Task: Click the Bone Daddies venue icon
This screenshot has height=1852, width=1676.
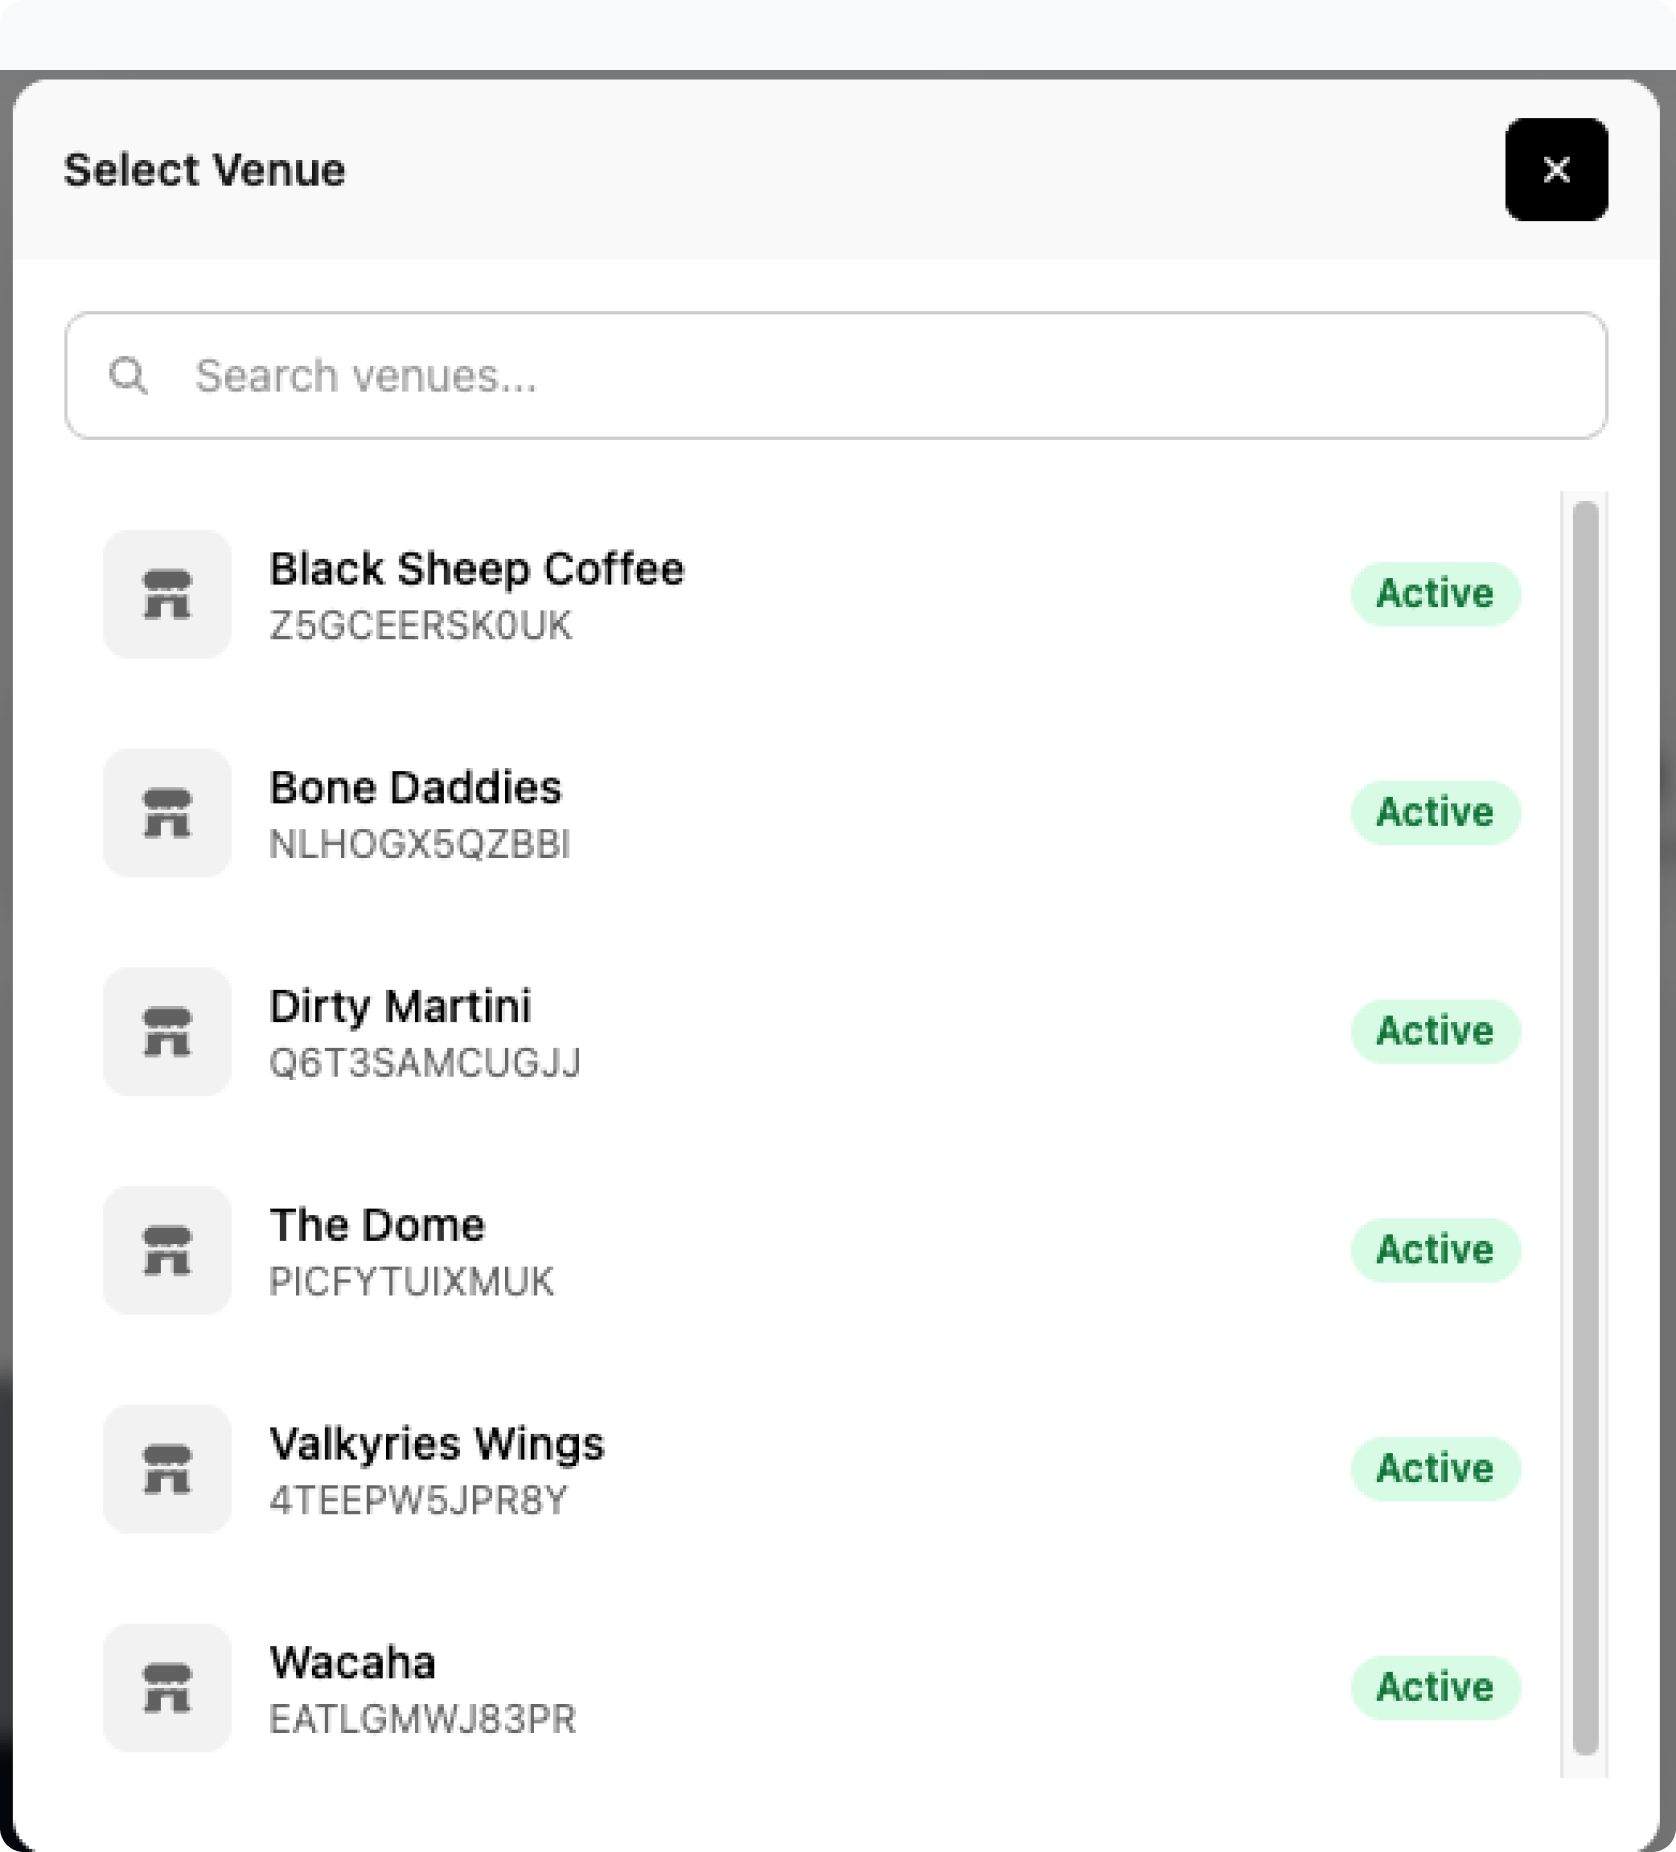Action: (167, 813)
